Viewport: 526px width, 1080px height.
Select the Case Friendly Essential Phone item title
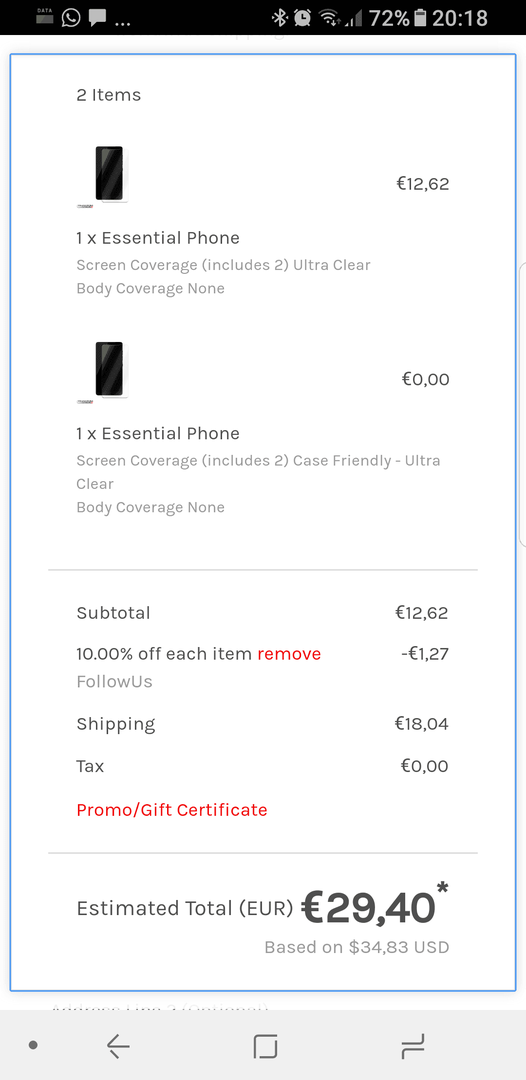tap(158, 433)
